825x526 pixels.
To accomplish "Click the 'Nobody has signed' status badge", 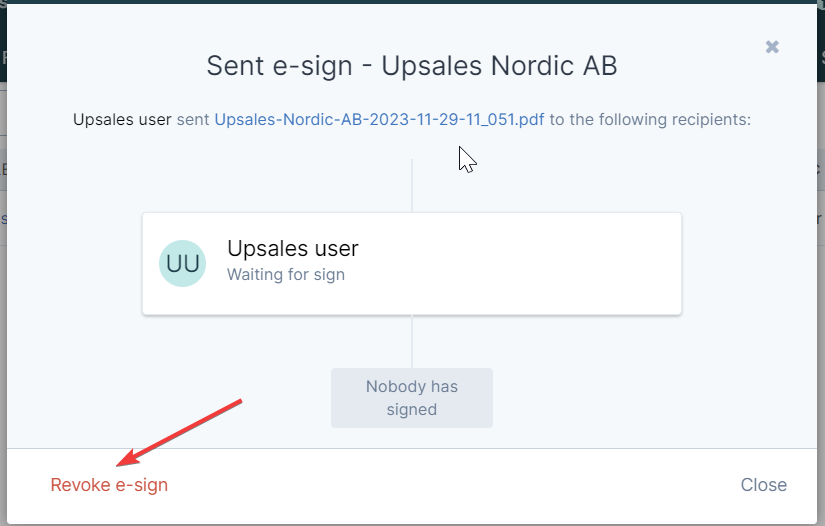I will 412,398.
